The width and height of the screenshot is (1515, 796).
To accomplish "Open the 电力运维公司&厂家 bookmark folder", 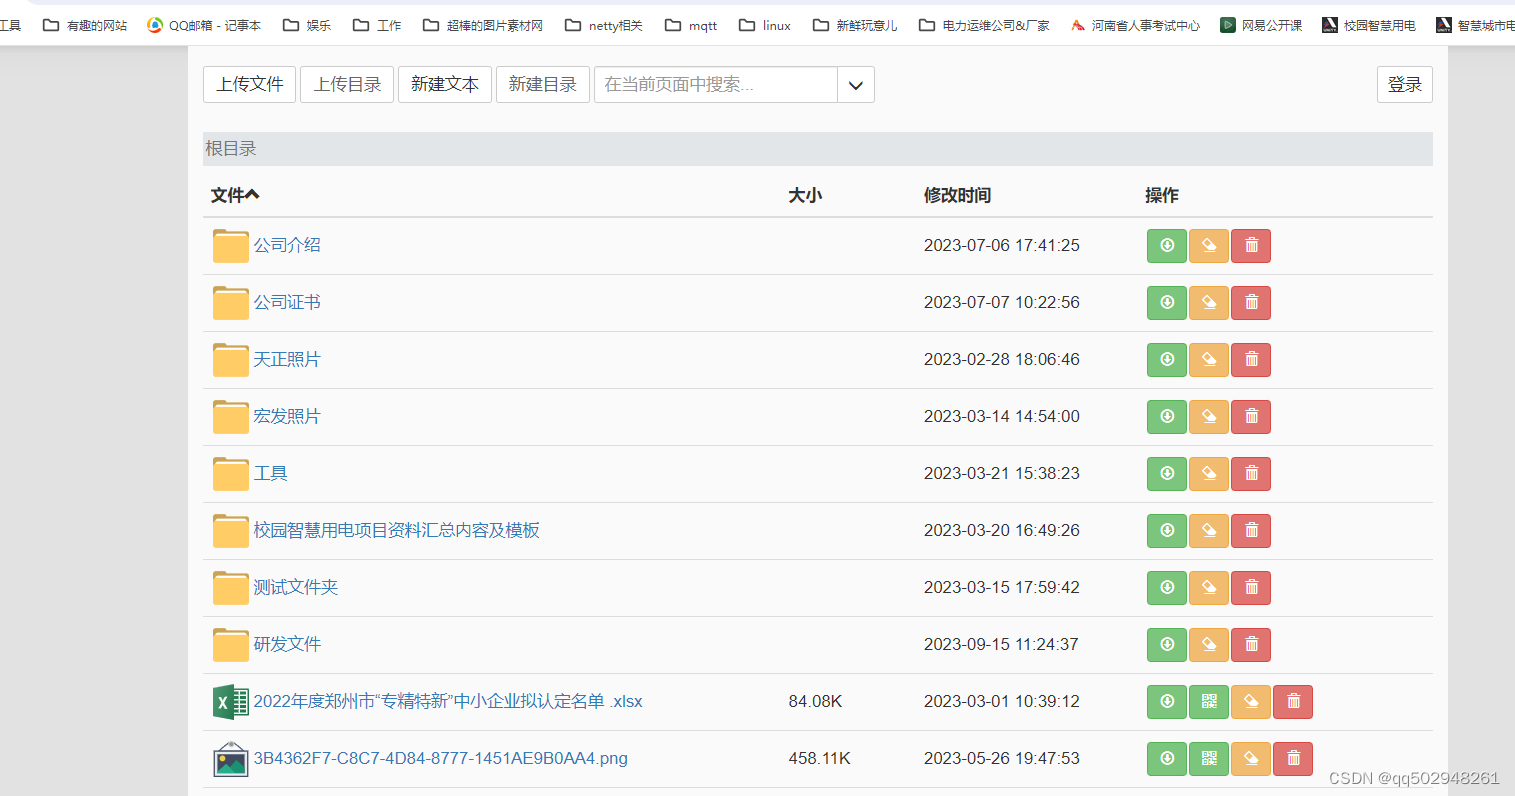I will (x=984, y=25).
